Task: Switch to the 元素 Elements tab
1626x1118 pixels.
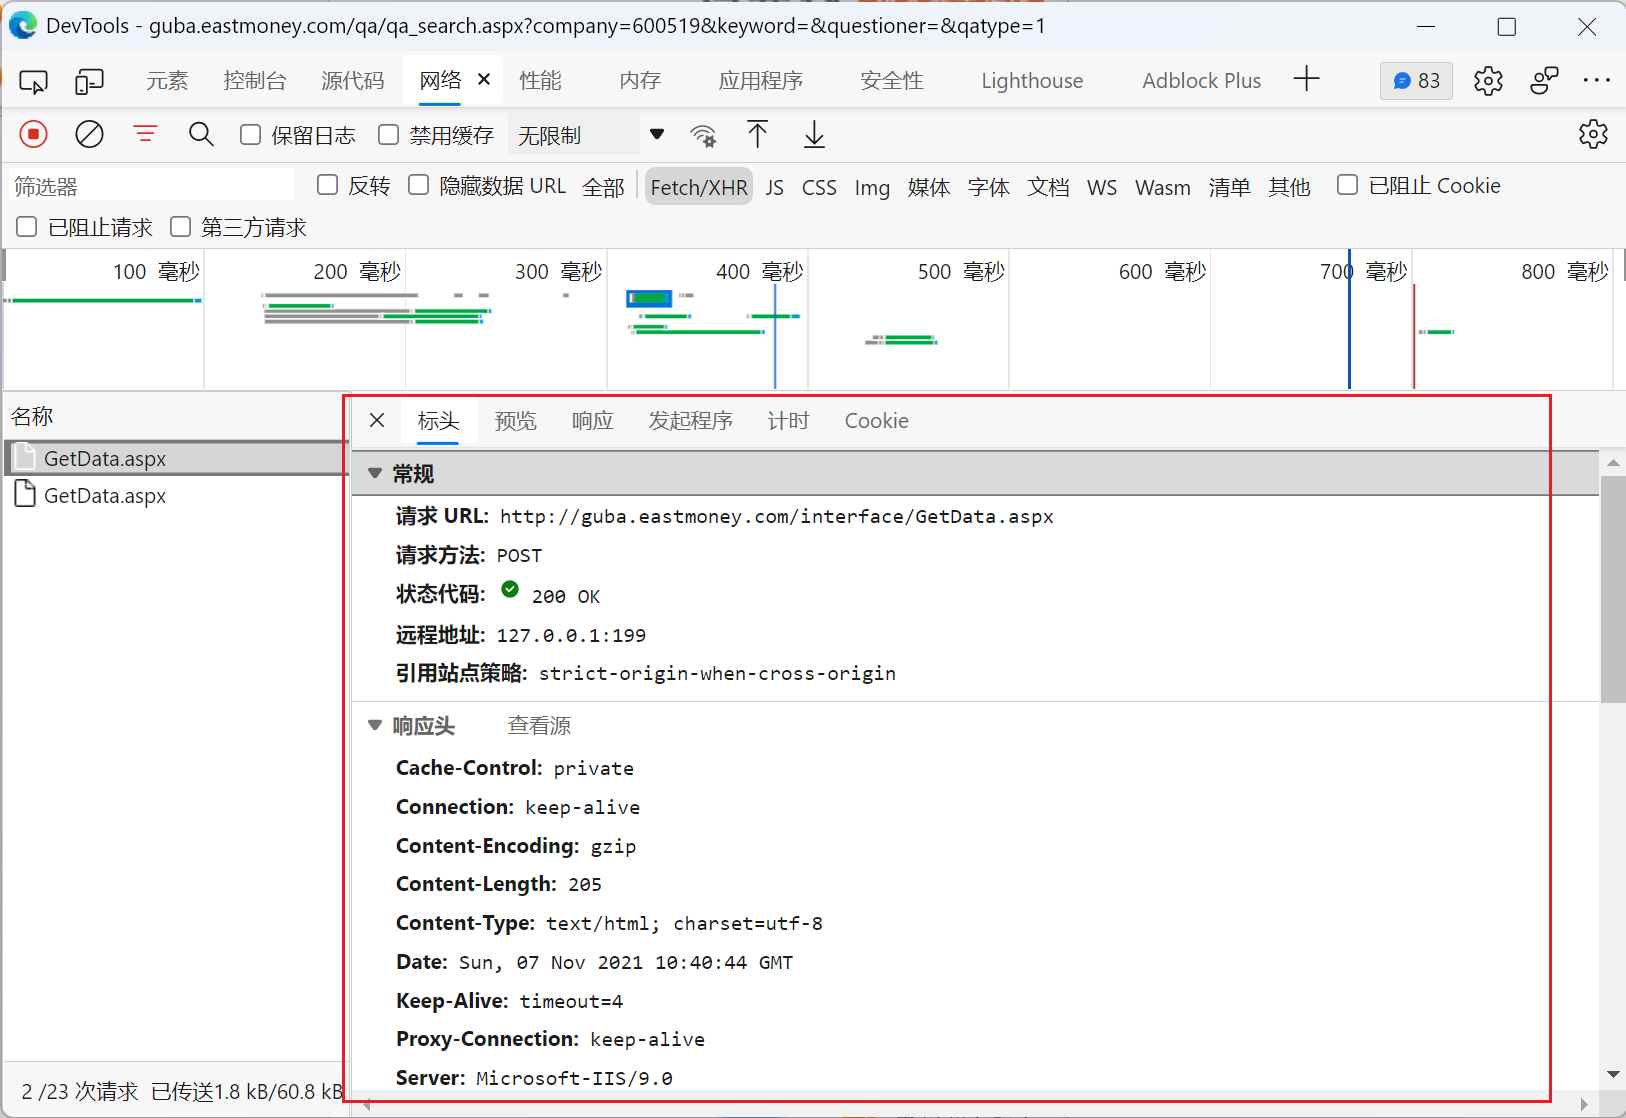Action: [x=167, y=81]
